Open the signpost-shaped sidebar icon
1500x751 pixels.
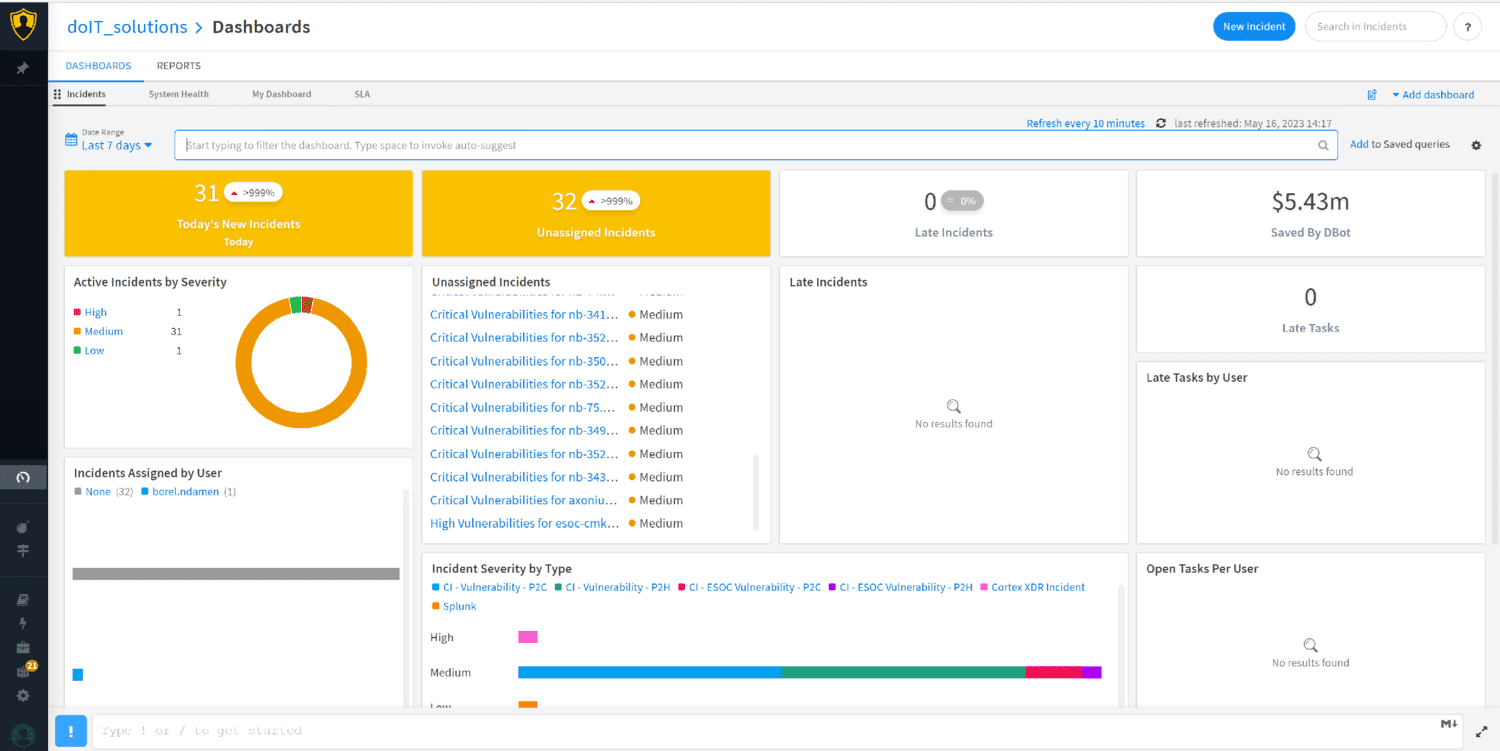tap(23, 551)
